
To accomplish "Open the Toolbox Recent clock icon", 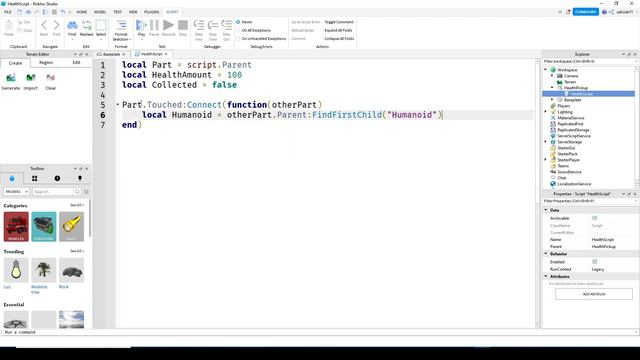I will click(x=57, y=178).
